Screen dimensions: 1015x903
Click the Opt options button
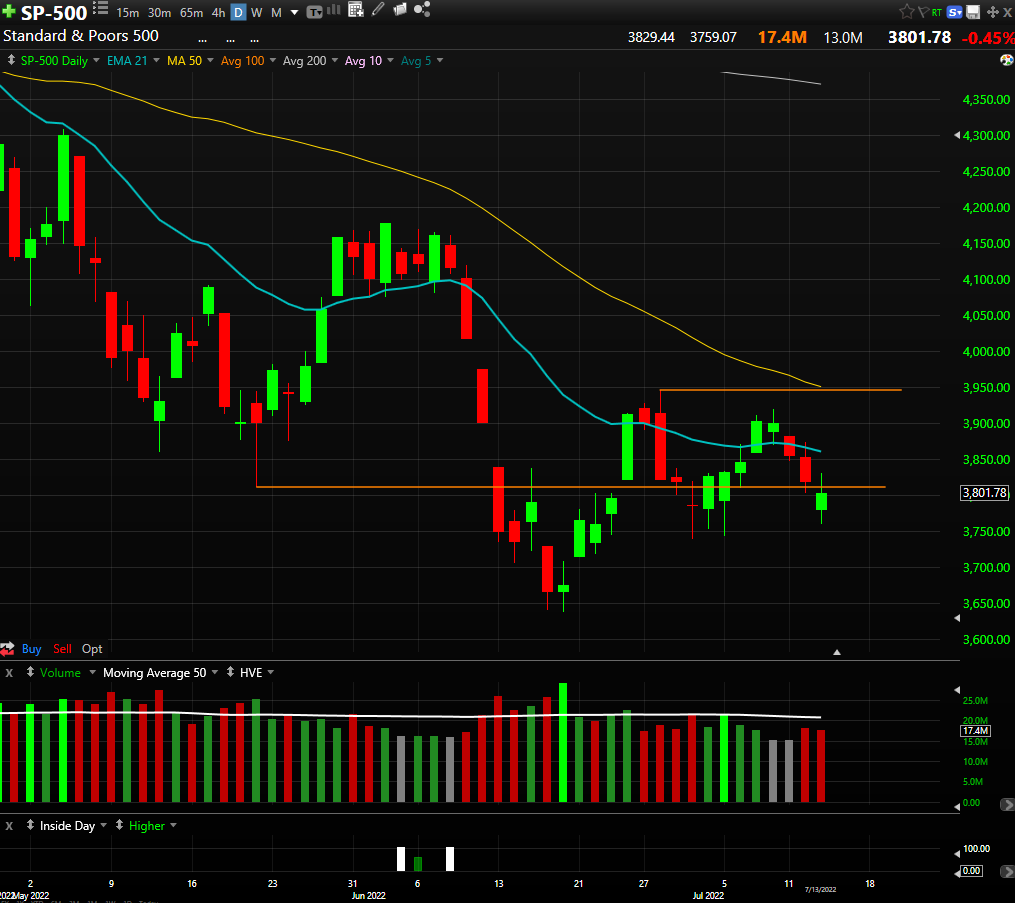[x=92, y=649]
